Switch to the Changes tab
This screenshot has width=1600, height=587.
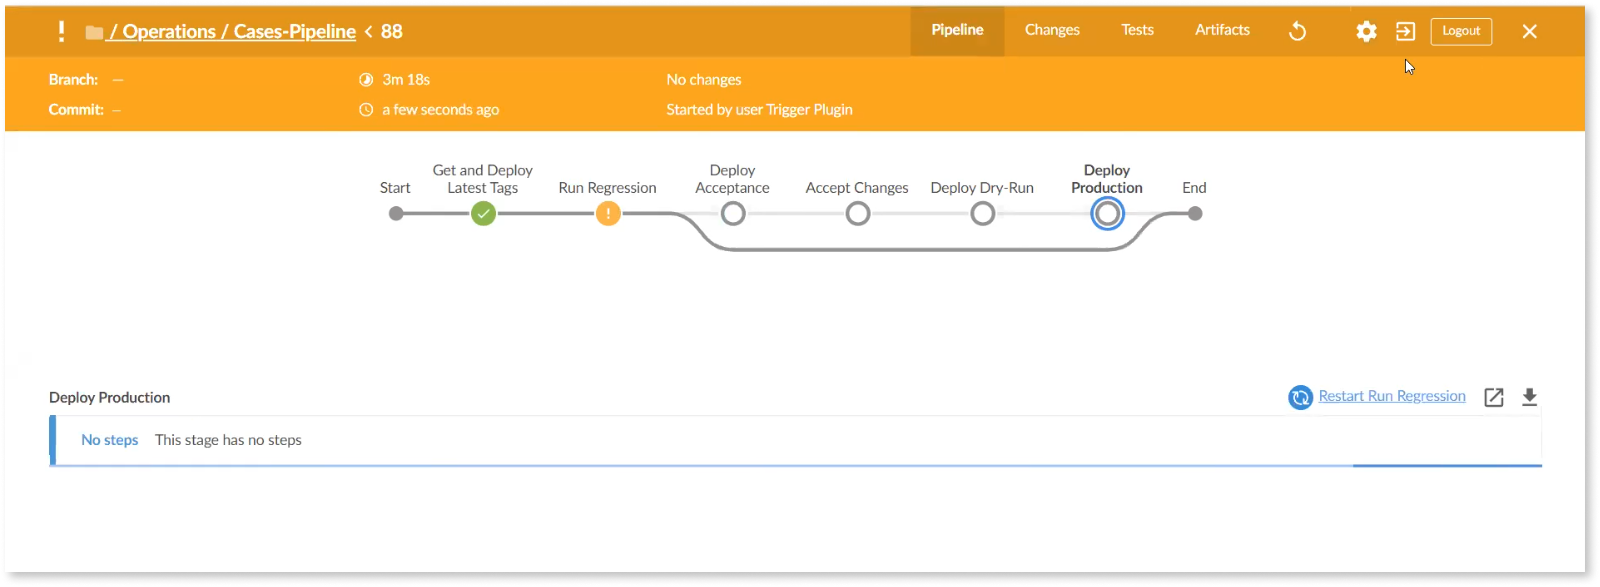tap(1052, 30)
